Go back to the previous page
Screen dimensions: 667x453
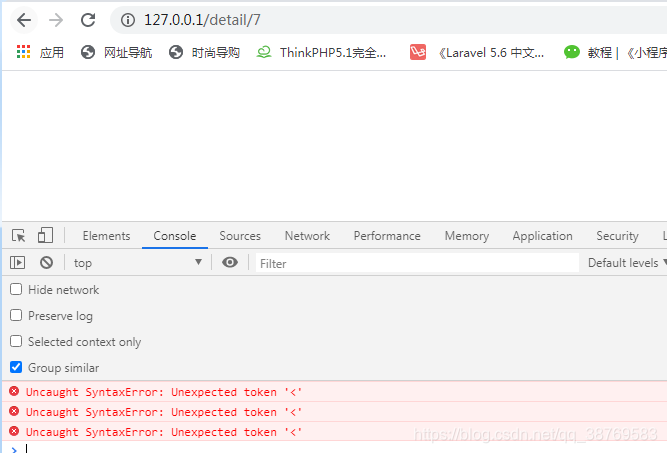coord(24,20)
